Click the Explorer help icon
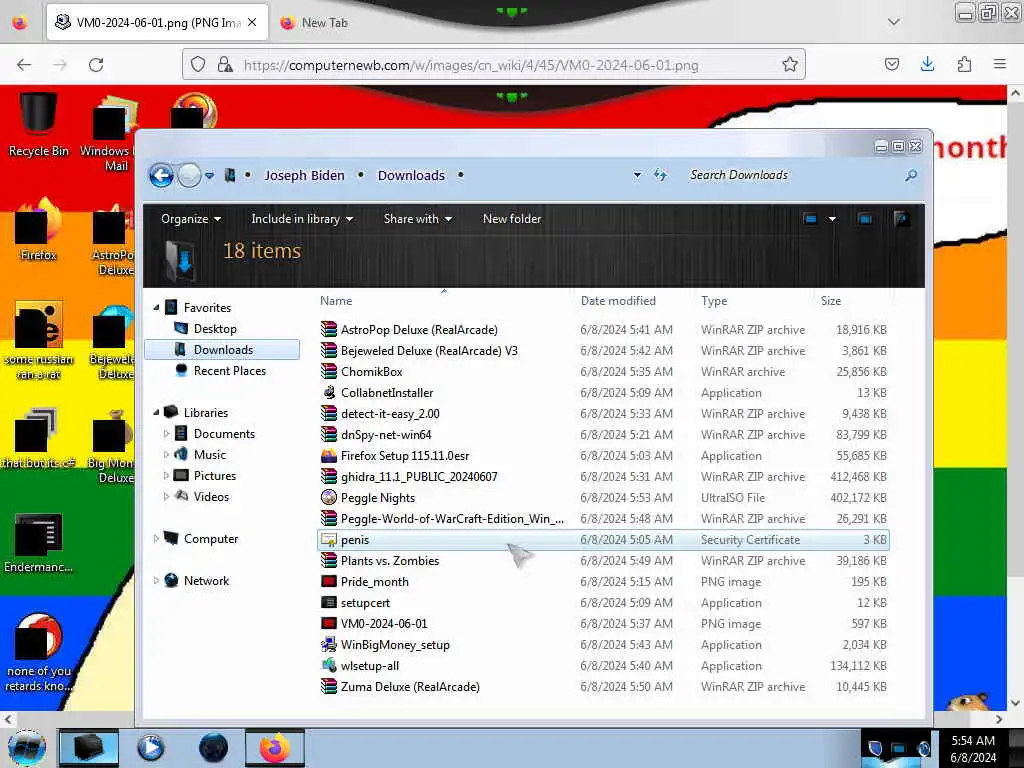This screenshot has width=1024, height=768. coord(901,219)
